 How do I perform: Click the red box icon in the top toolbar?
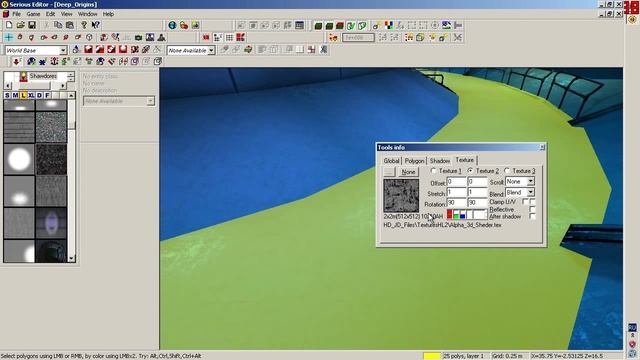(340, 25)
